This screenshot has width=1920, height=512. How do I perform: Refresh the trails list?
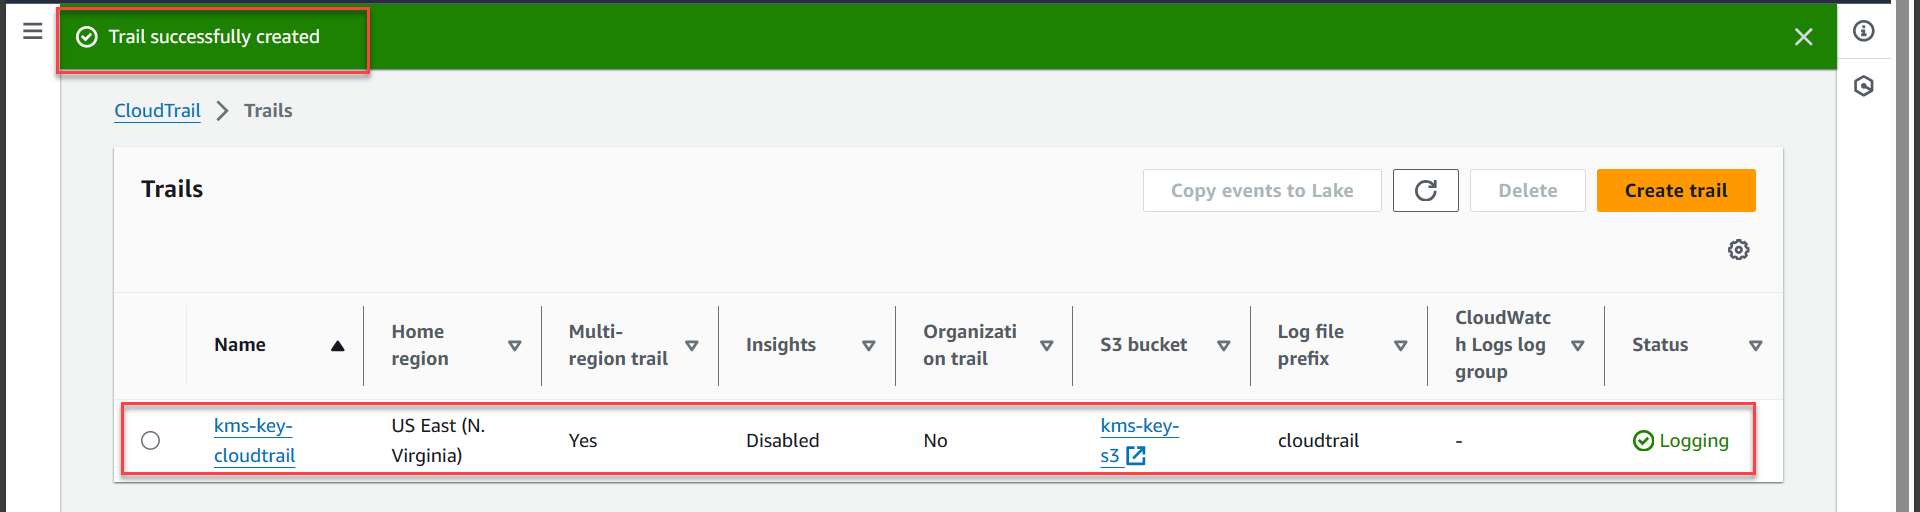(1426, 191)
